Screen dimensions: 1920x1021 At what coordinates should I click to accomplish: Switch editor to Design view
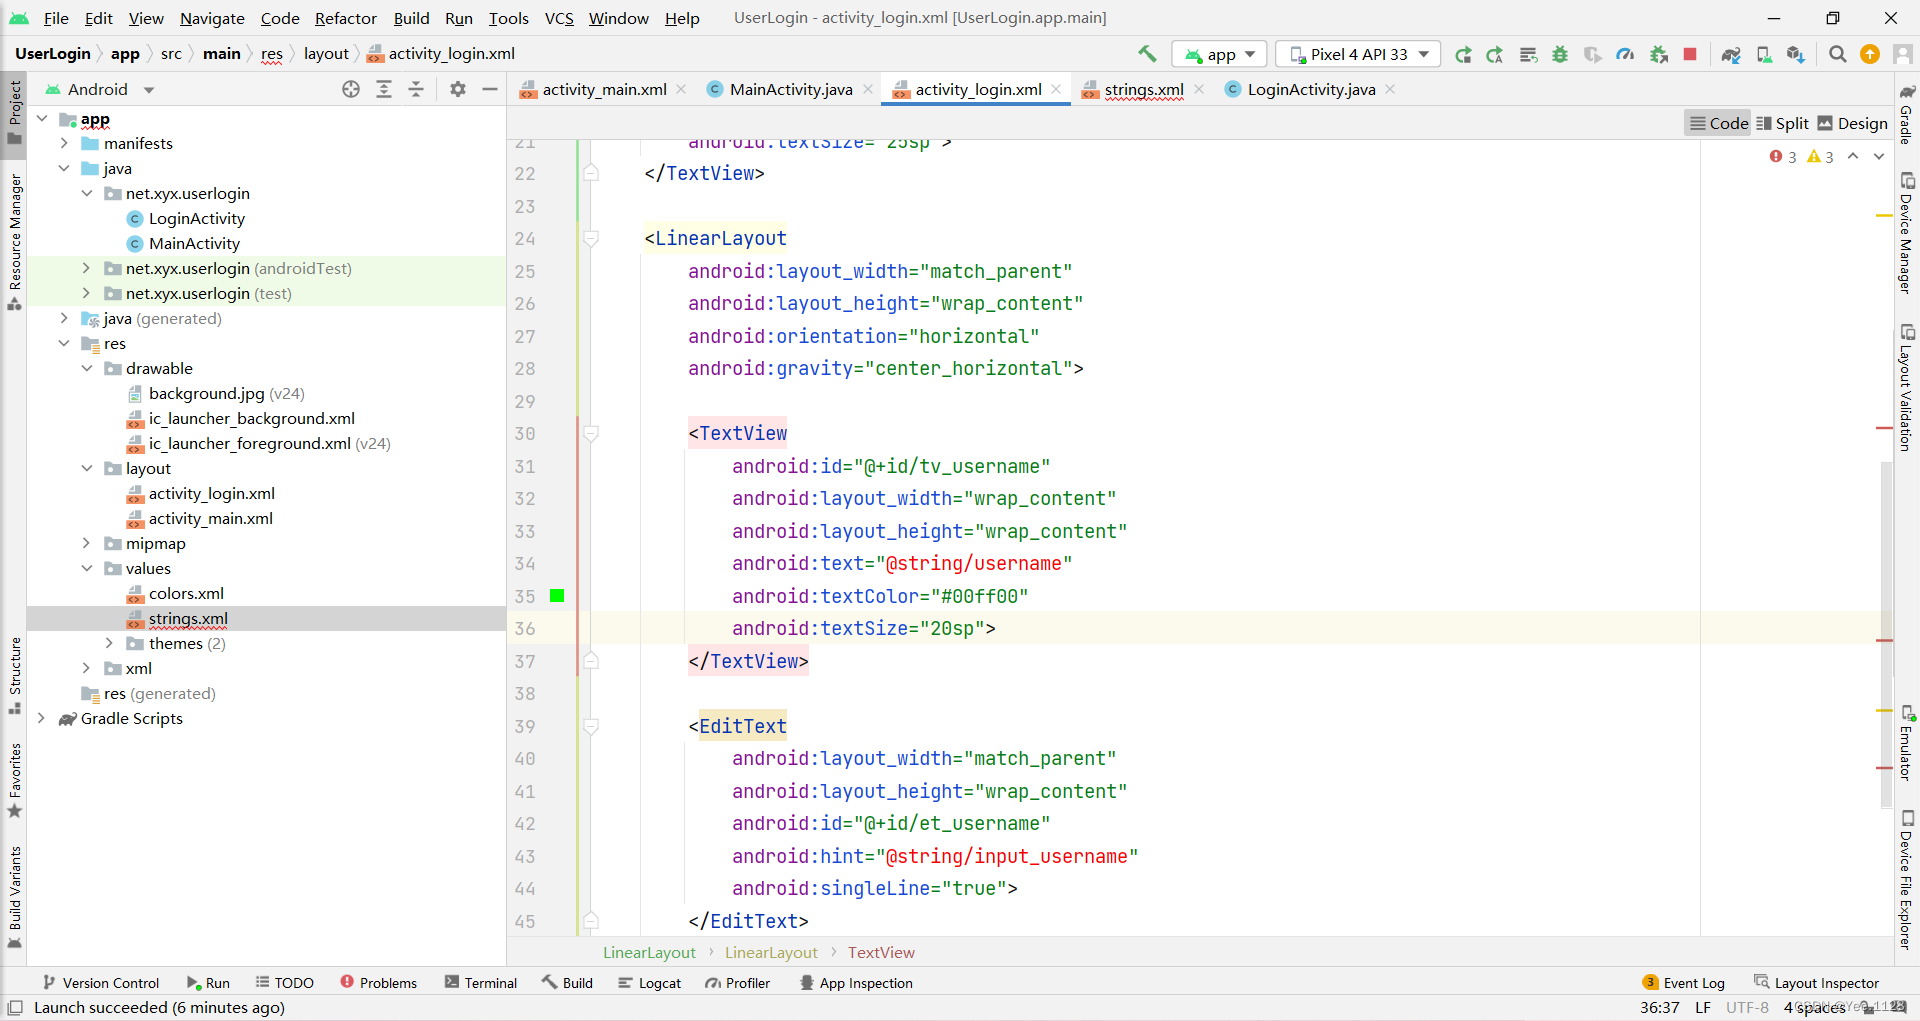click(1852, 123)
